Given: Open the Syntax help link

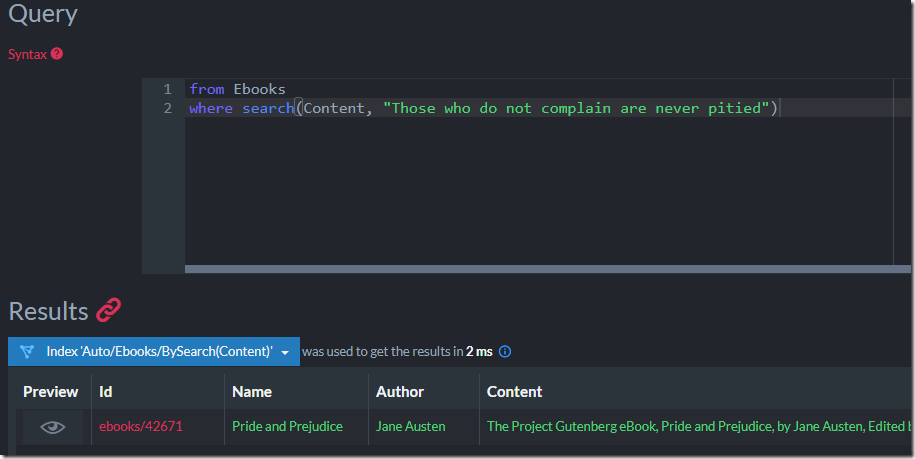Looking at the screenshot, I should (27, 54).
